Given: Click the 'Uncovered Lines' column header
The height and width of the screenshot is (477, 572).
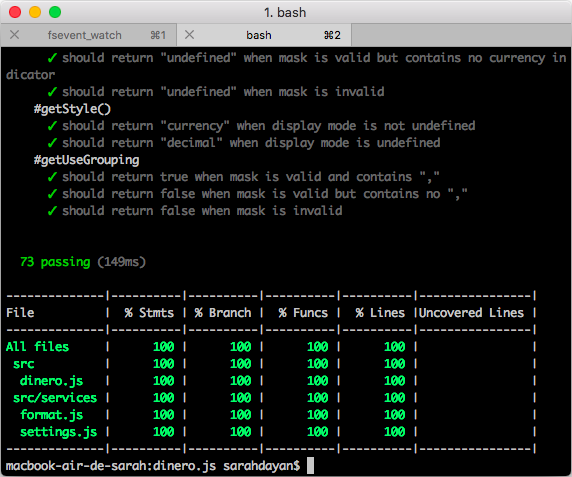Looking at the screenshot, I should click(471, 313).
